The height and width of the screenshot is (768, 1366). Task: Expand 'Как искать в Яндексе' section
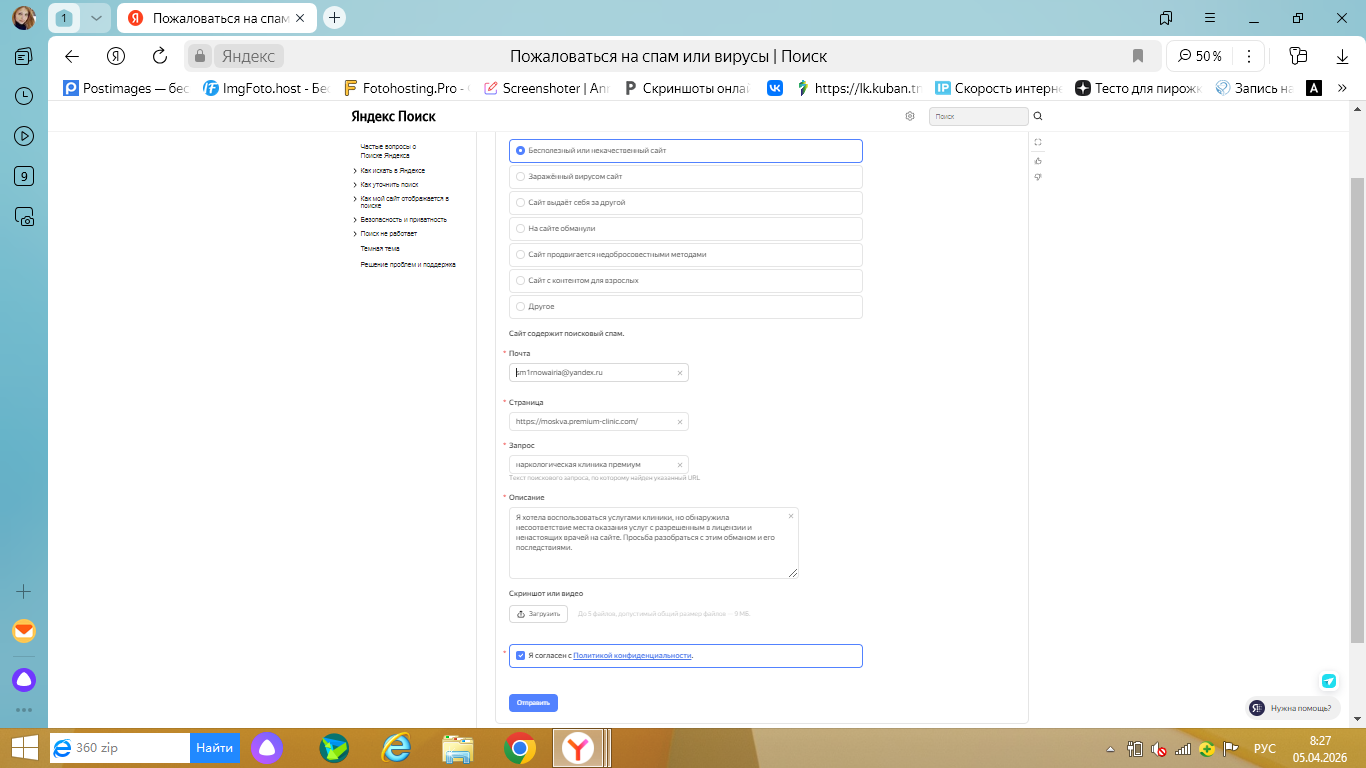392,171
